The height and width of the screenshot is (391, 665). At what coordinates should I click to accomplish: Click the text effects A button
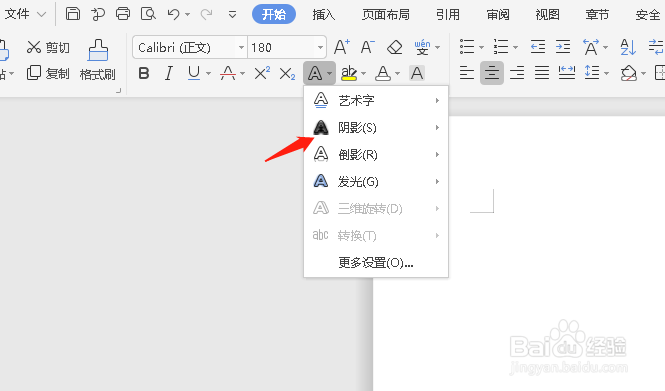pyautogui.click(x=315, y=73)
